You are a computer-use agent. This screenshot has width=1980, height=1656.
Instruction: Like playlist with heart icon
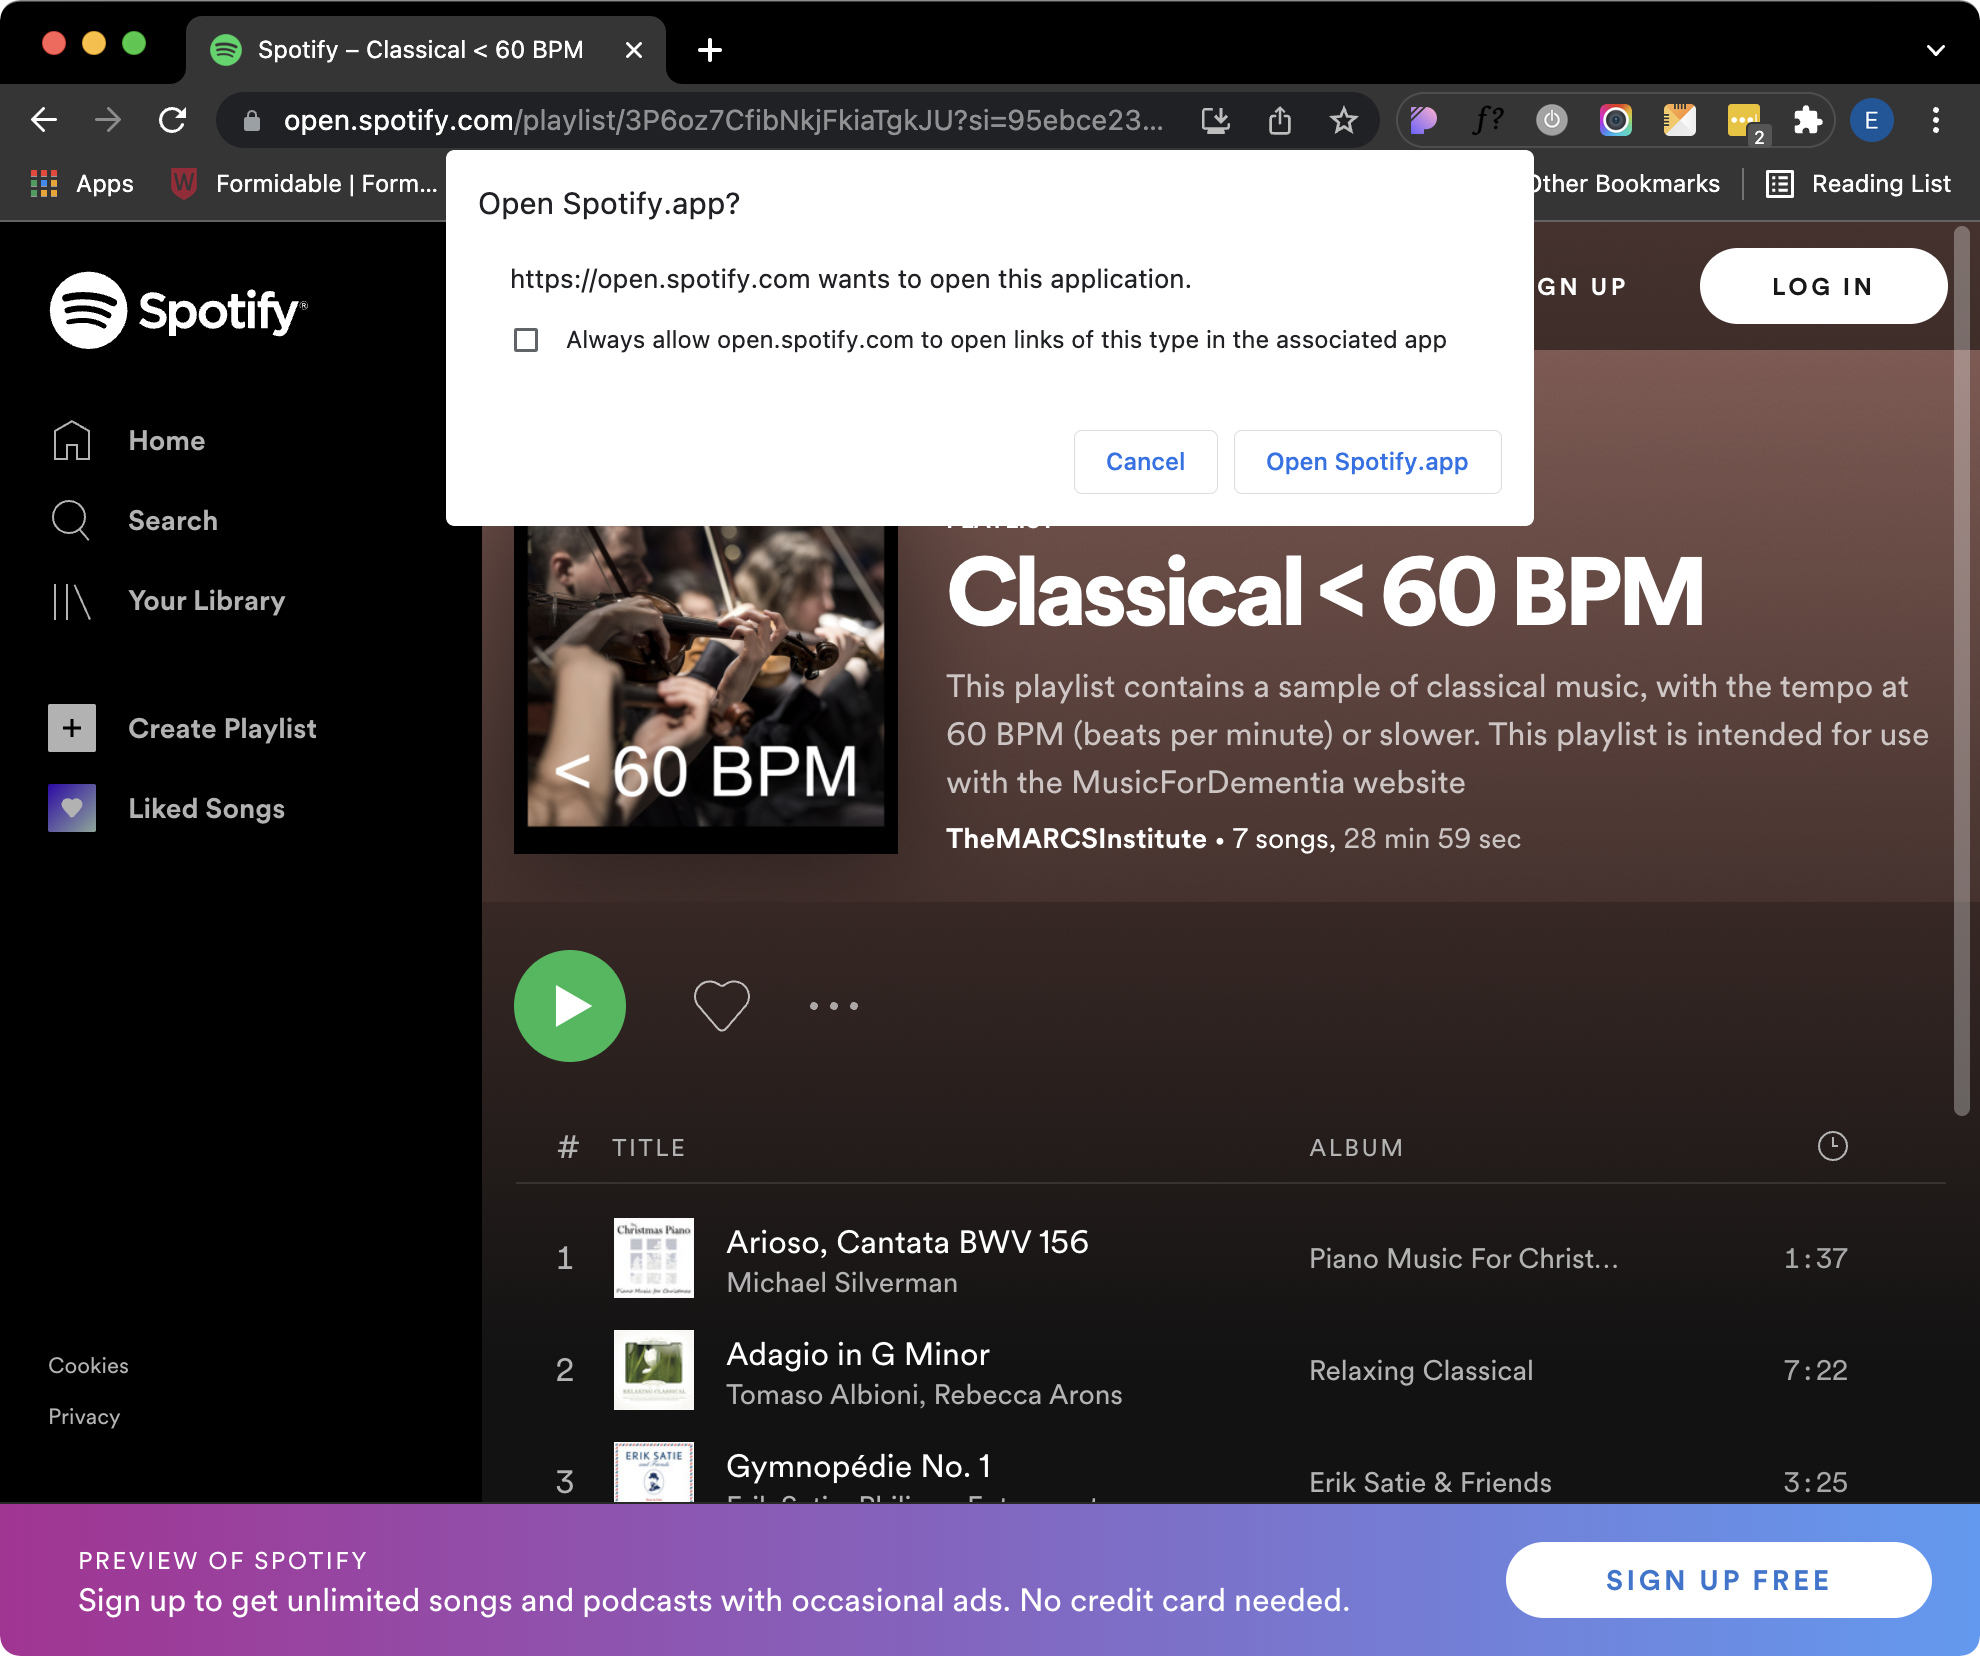(721, 1005)
